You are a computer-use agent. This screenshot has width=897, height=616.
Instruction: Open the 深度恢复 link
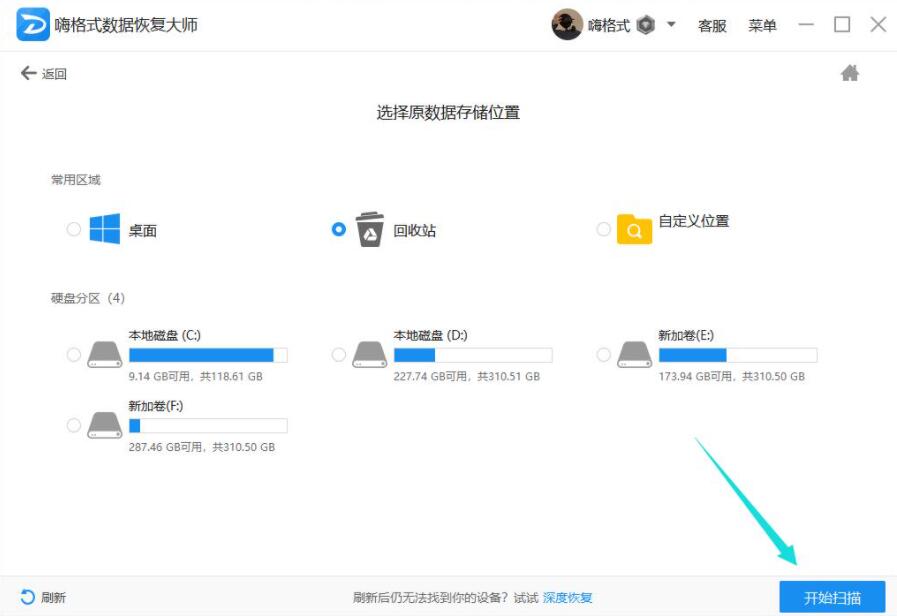567,598
